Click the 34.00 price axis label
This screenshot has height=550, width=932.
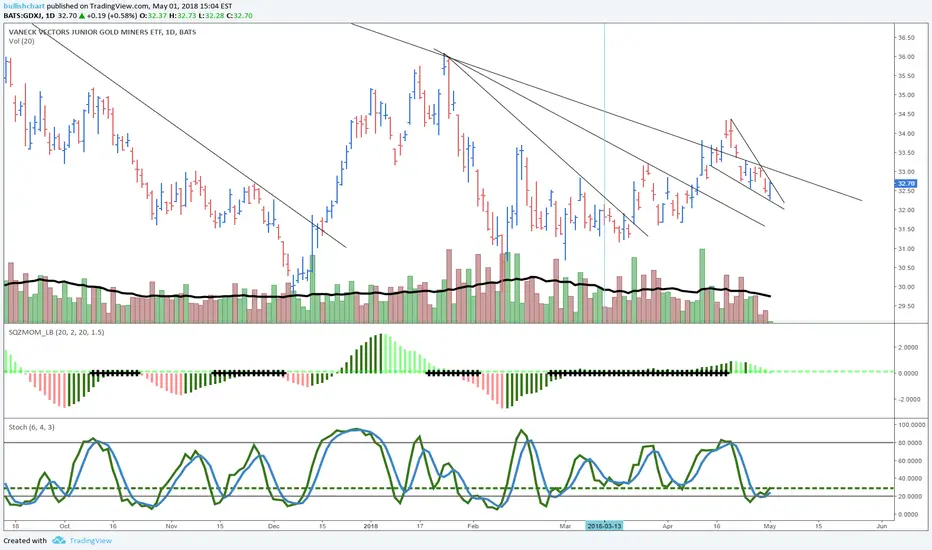[906, 133]
